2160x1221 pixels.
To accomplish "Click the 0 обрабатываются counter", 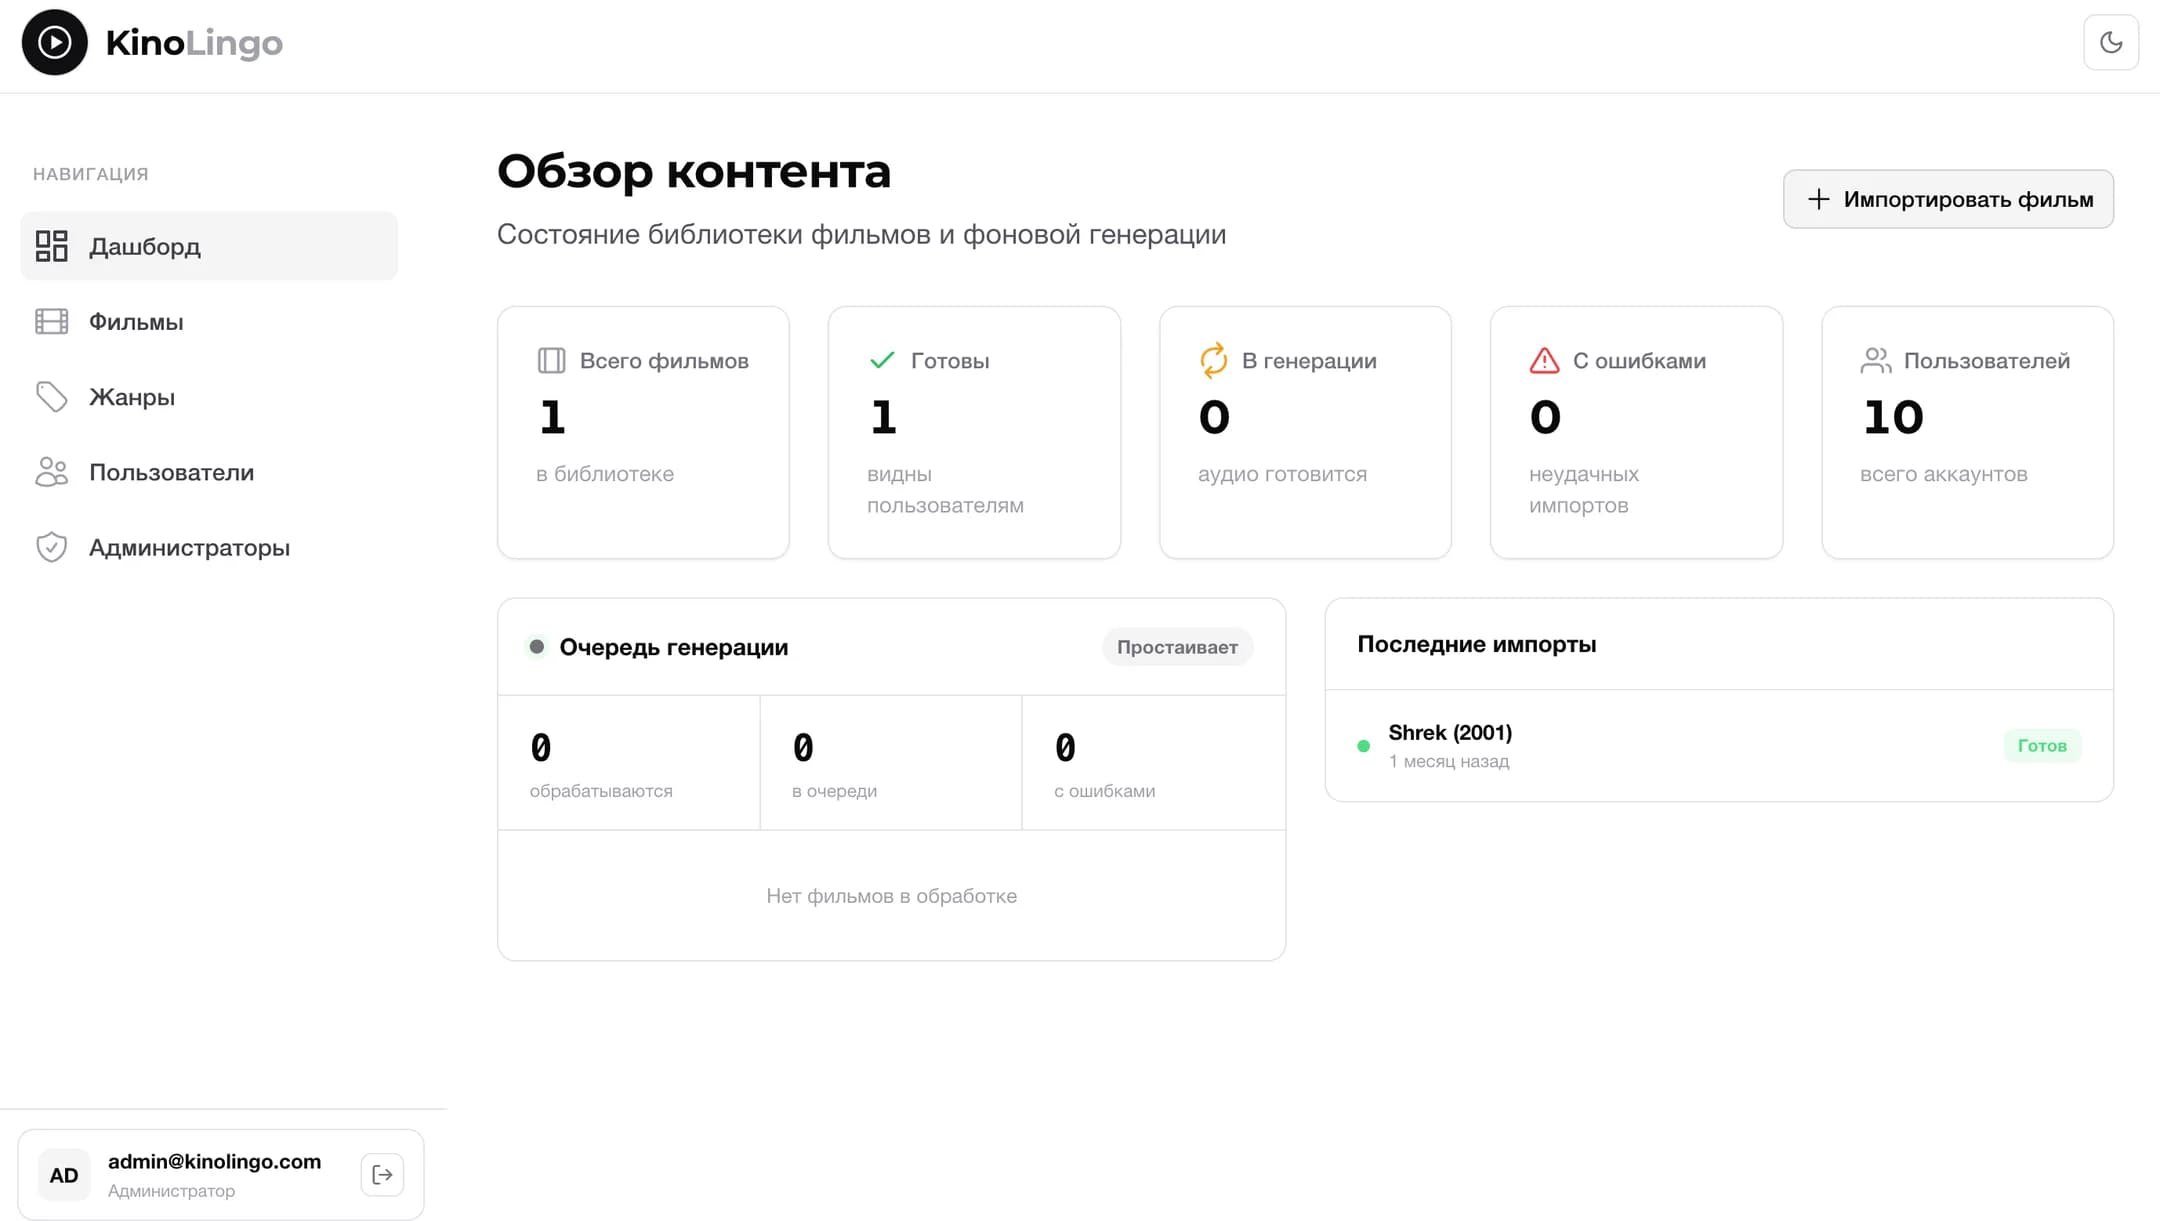I will [x=629, y=763].
